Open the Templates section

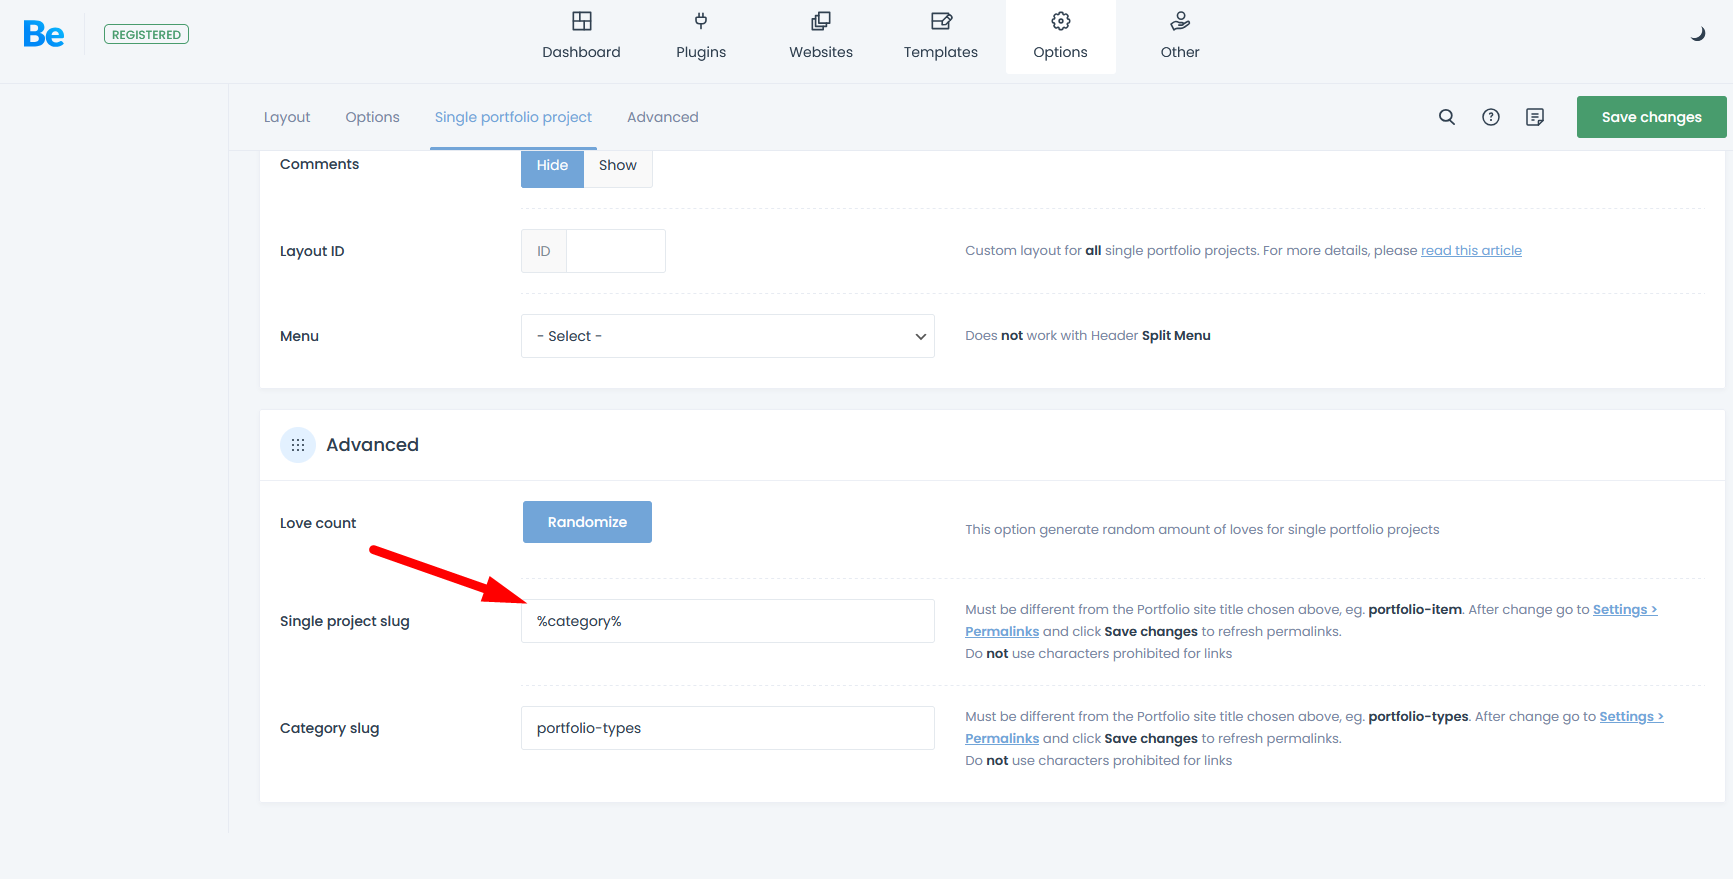tap(940, 36)
